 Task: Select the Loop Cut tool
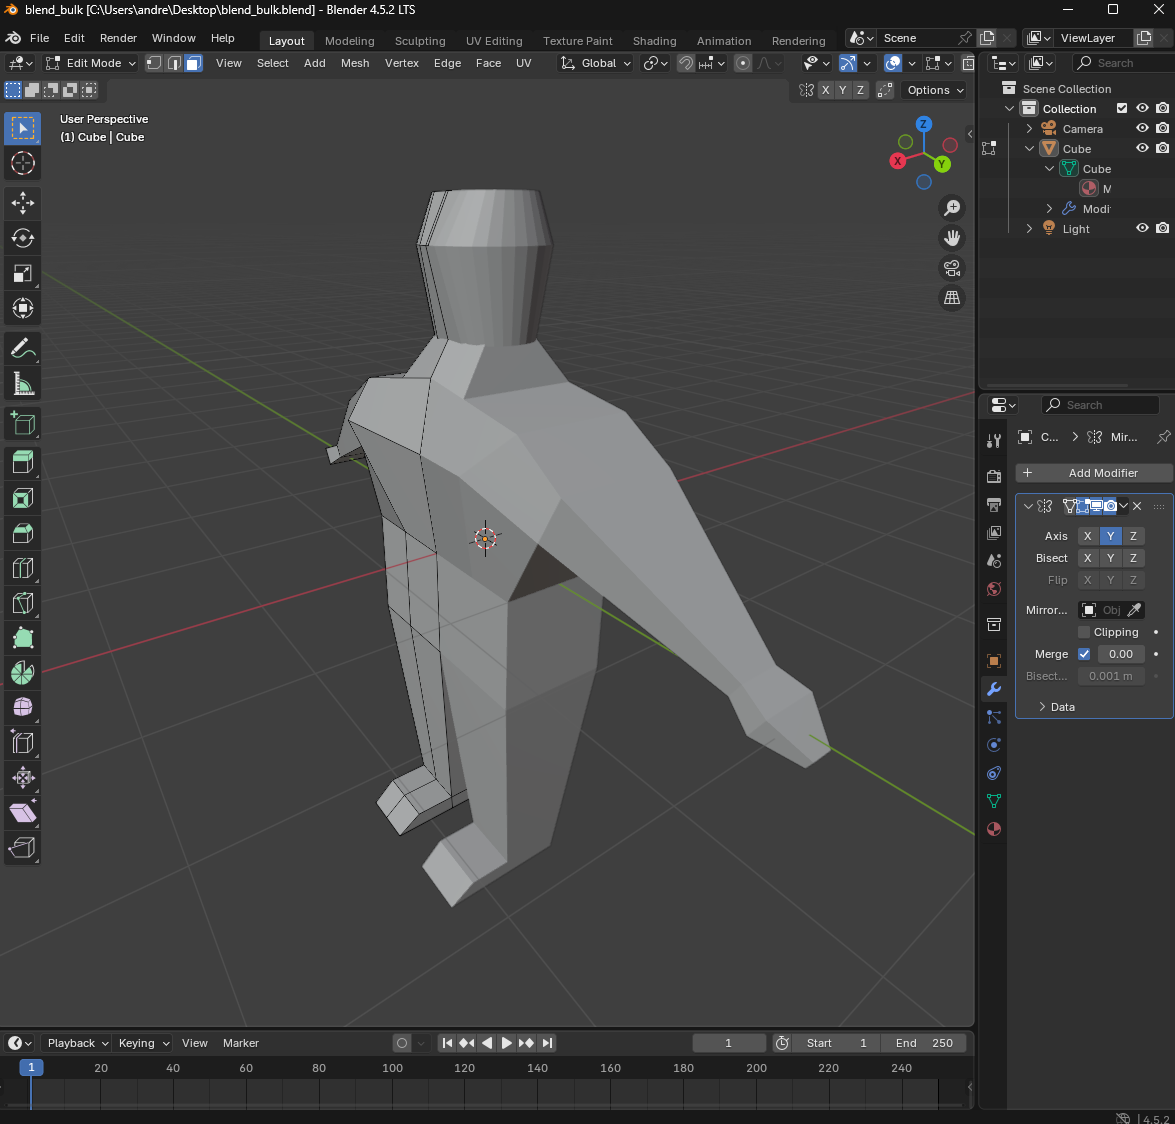tap(22, 568)
